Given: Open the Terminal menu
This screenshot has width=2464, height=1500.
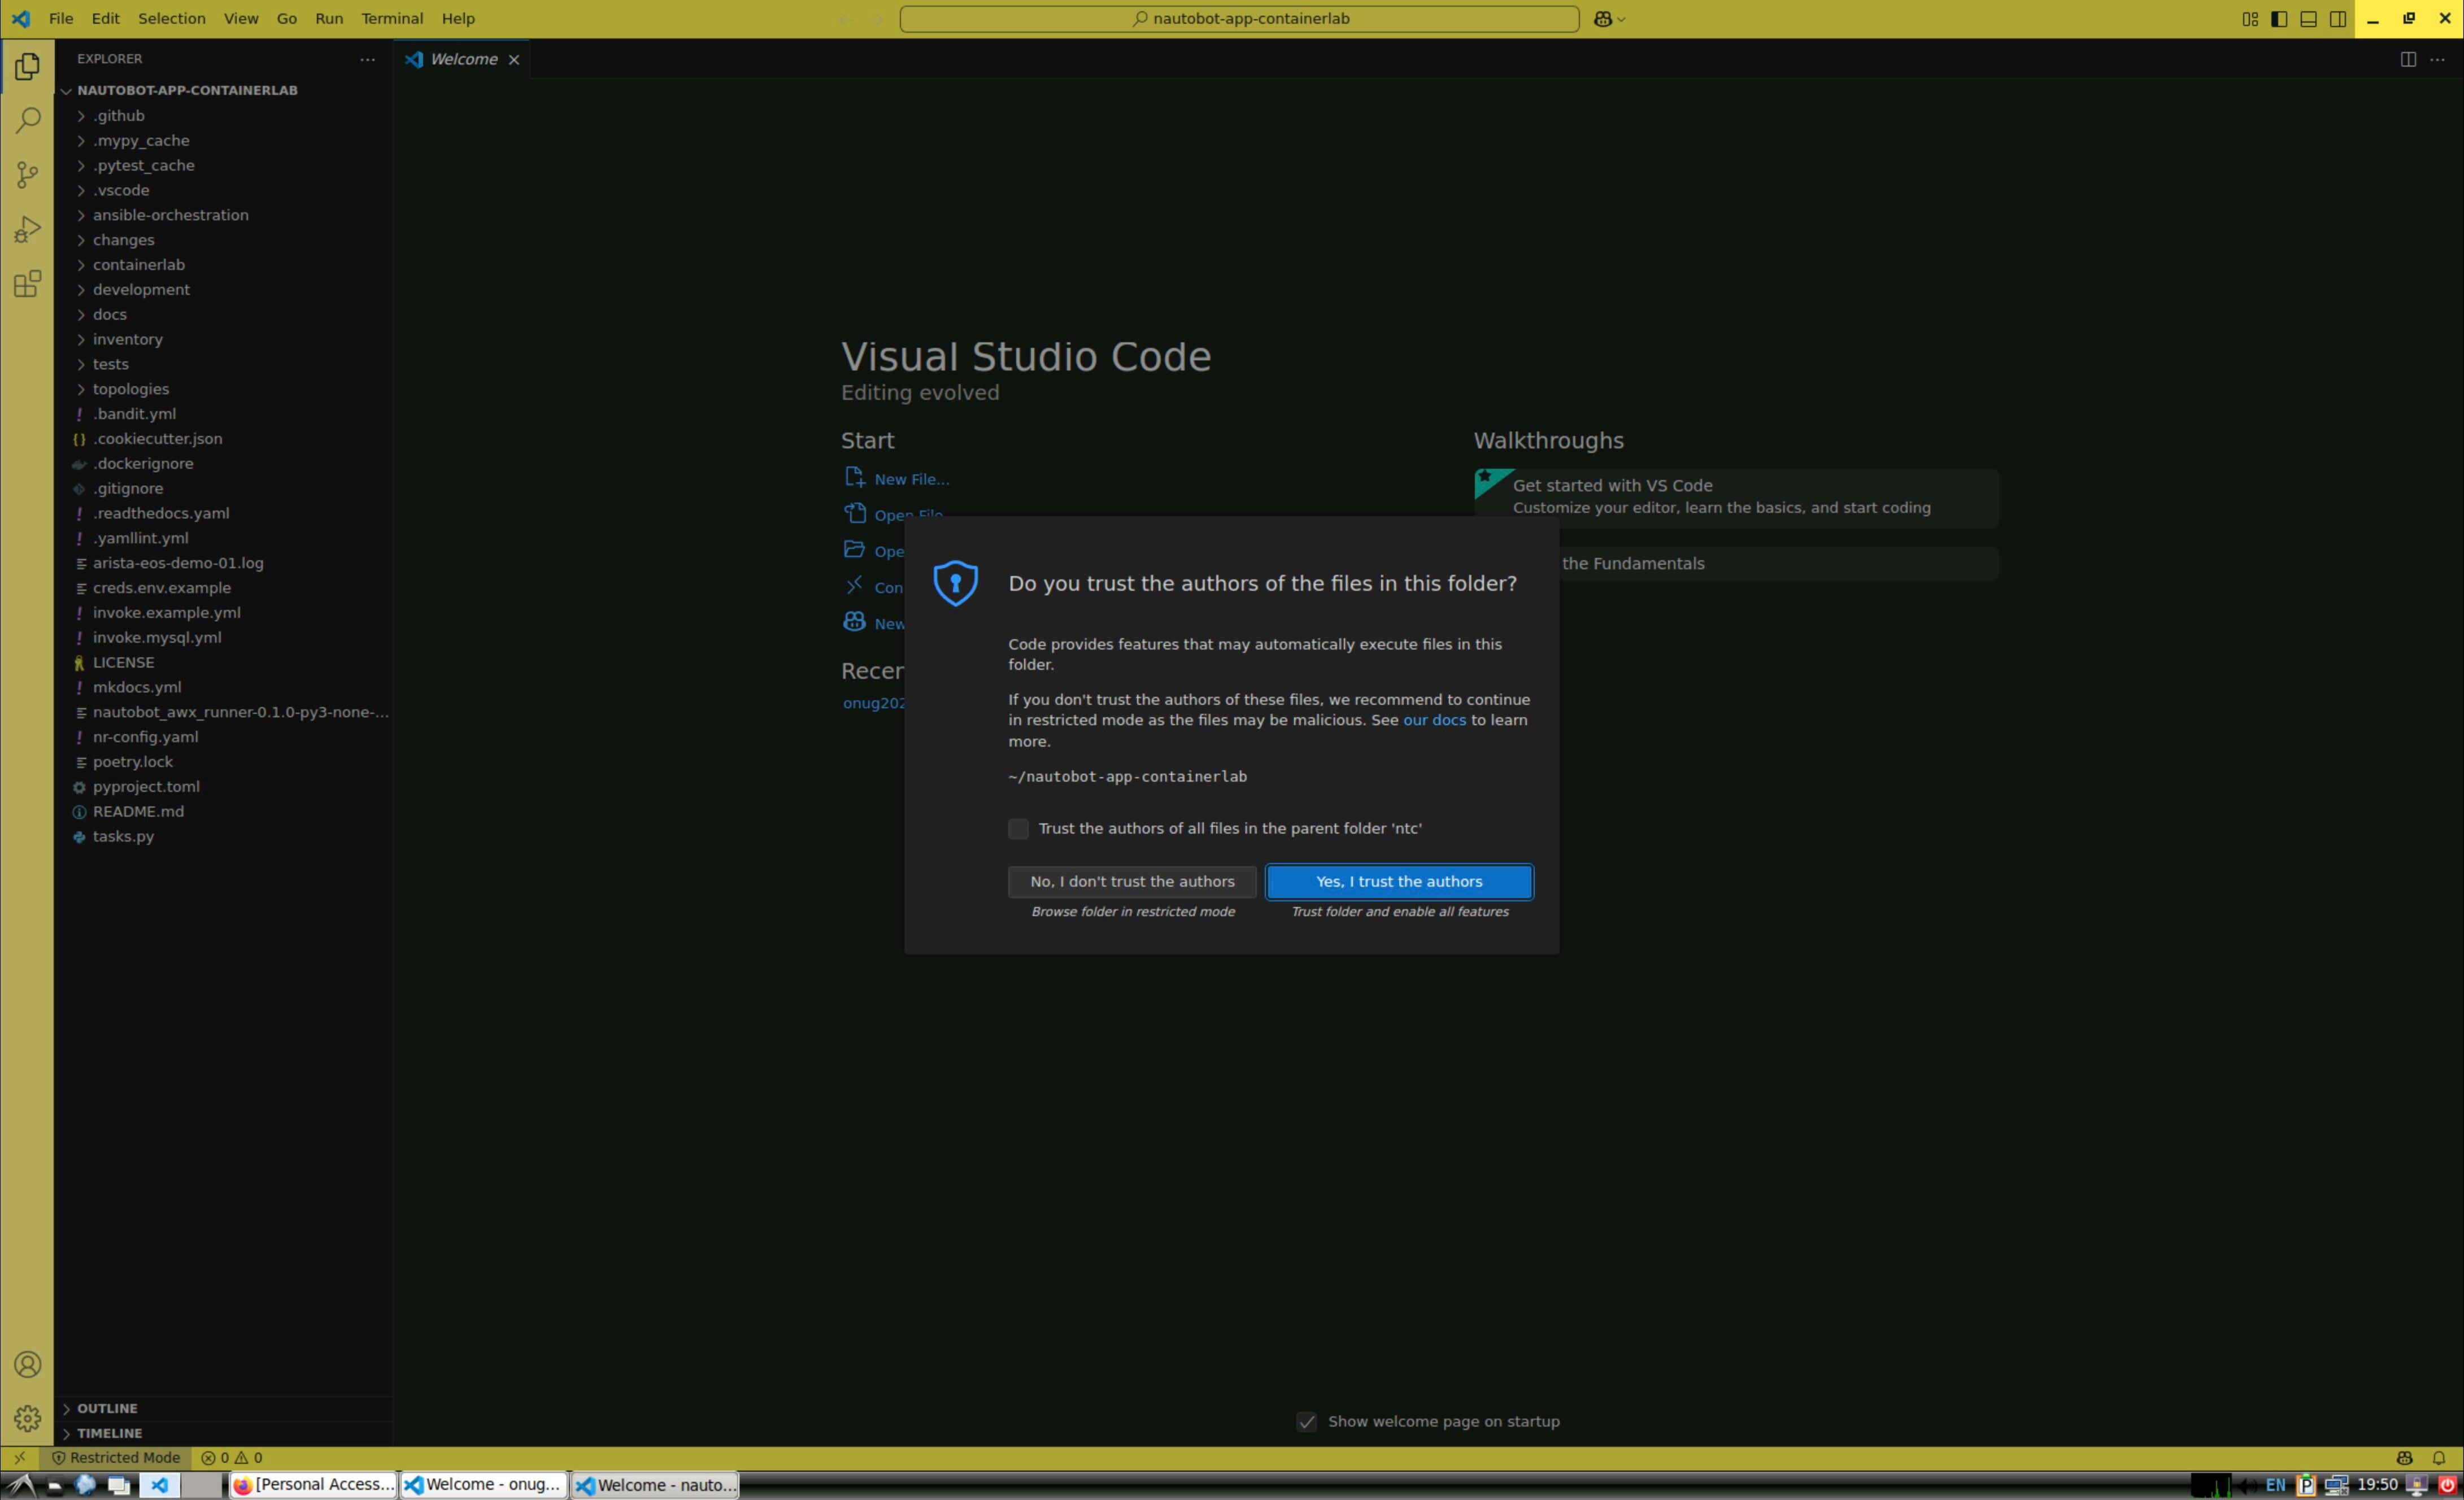Looking at the screenshot, I should point(392,19).
